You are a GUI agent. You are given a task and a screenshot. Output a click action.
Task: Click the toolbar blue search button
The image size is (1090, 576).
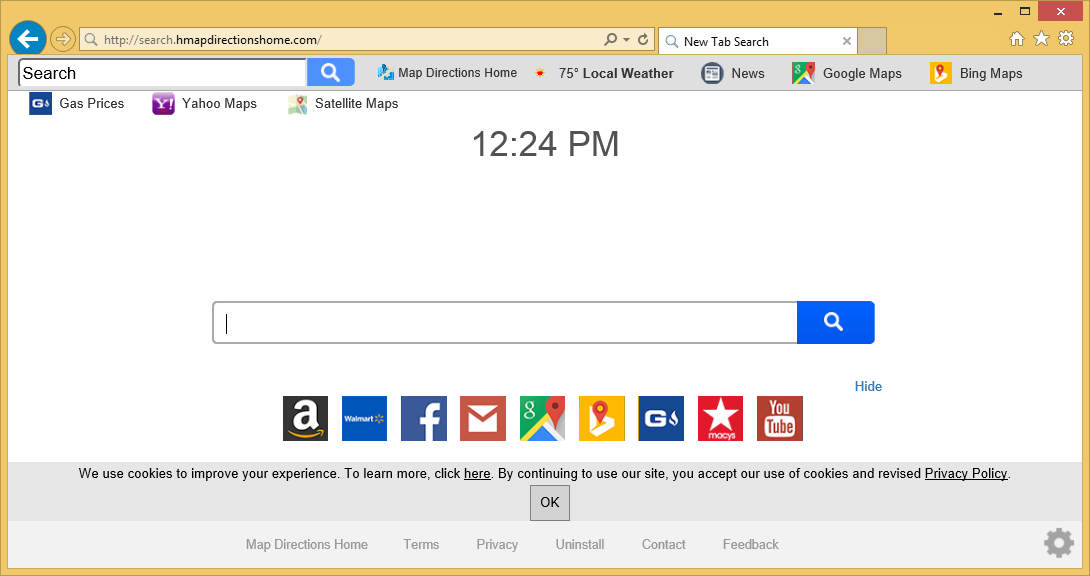(x=331, y=73)
